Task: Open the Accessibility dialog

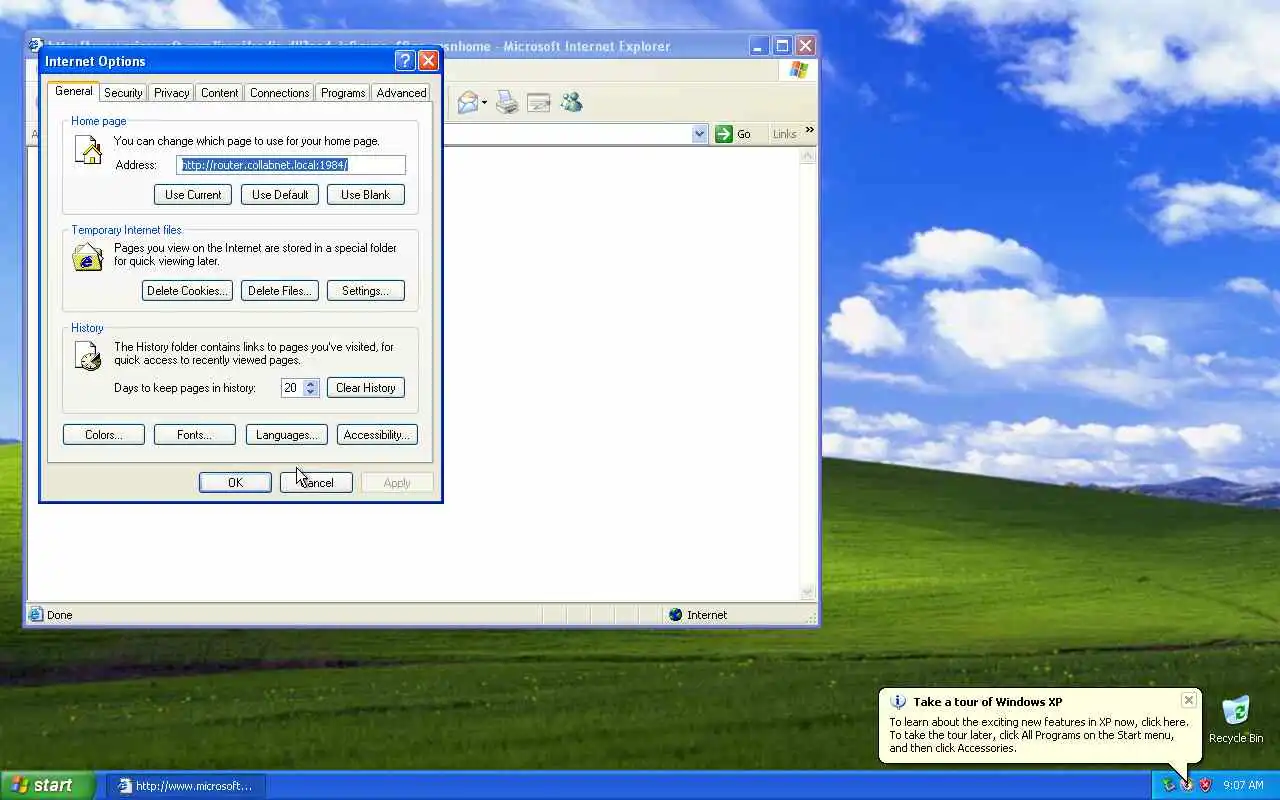Action: click(377, 435)
